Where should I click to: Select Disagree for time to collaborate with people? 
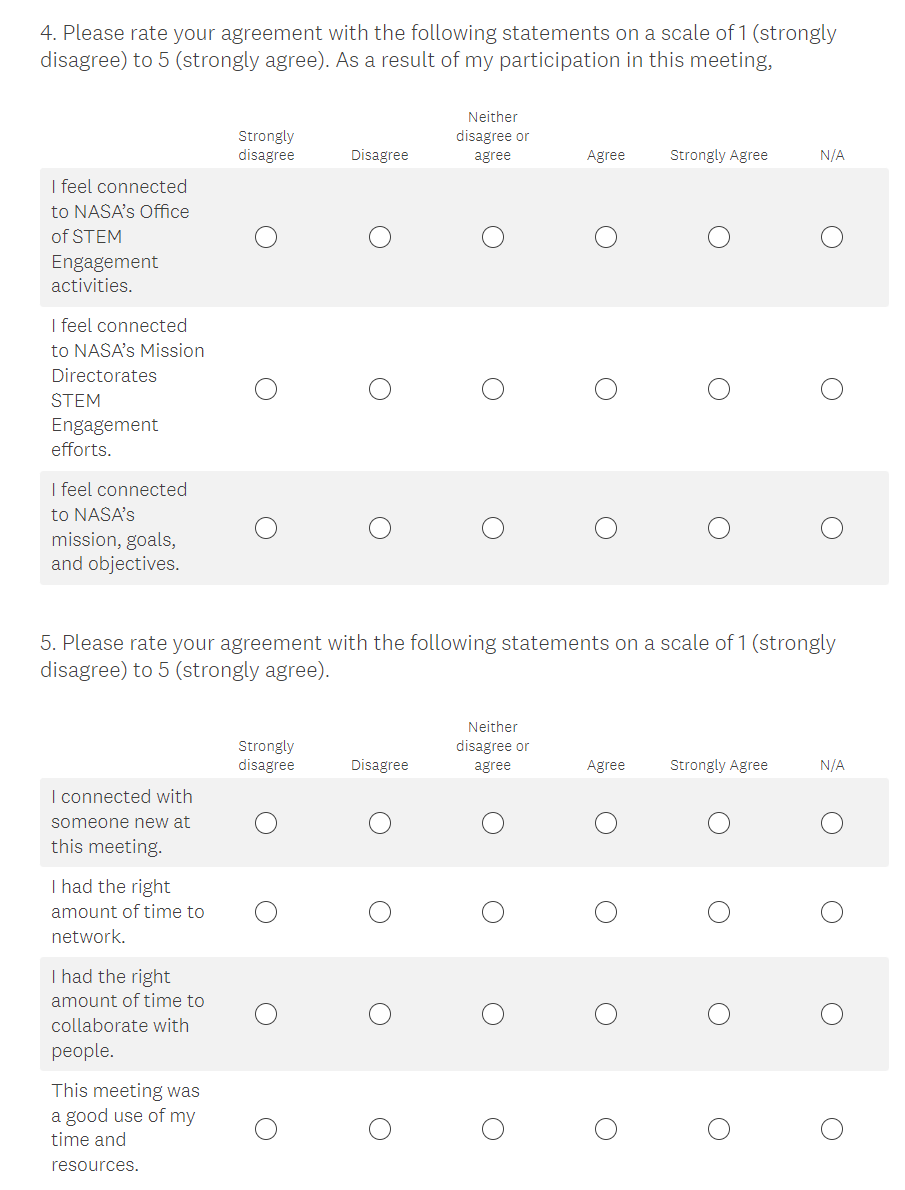click(379, 1014)
